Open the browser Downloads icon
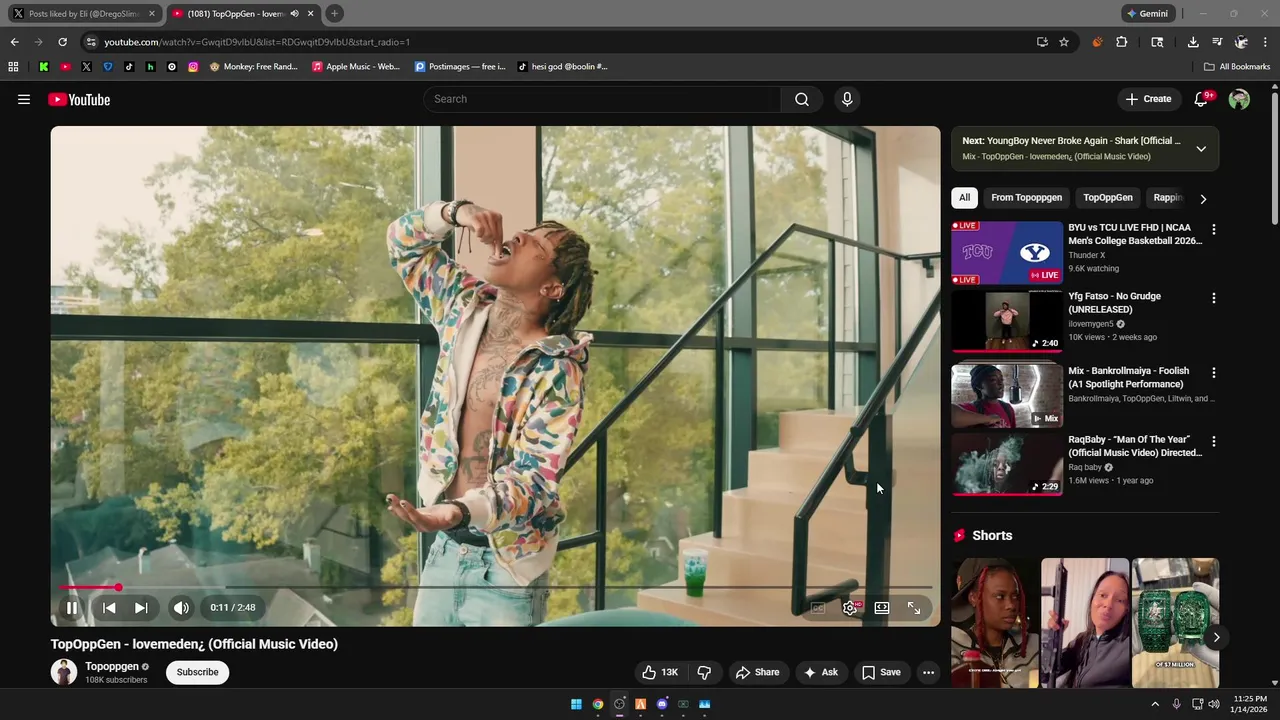This screenshot has width=1280, height=720. coord(1193,42)
